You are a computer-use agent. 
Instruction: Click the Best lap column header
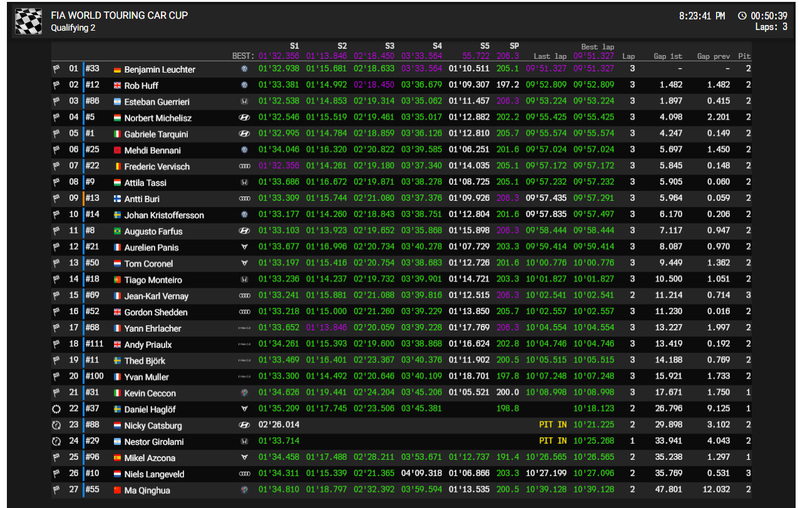(597, 46)
